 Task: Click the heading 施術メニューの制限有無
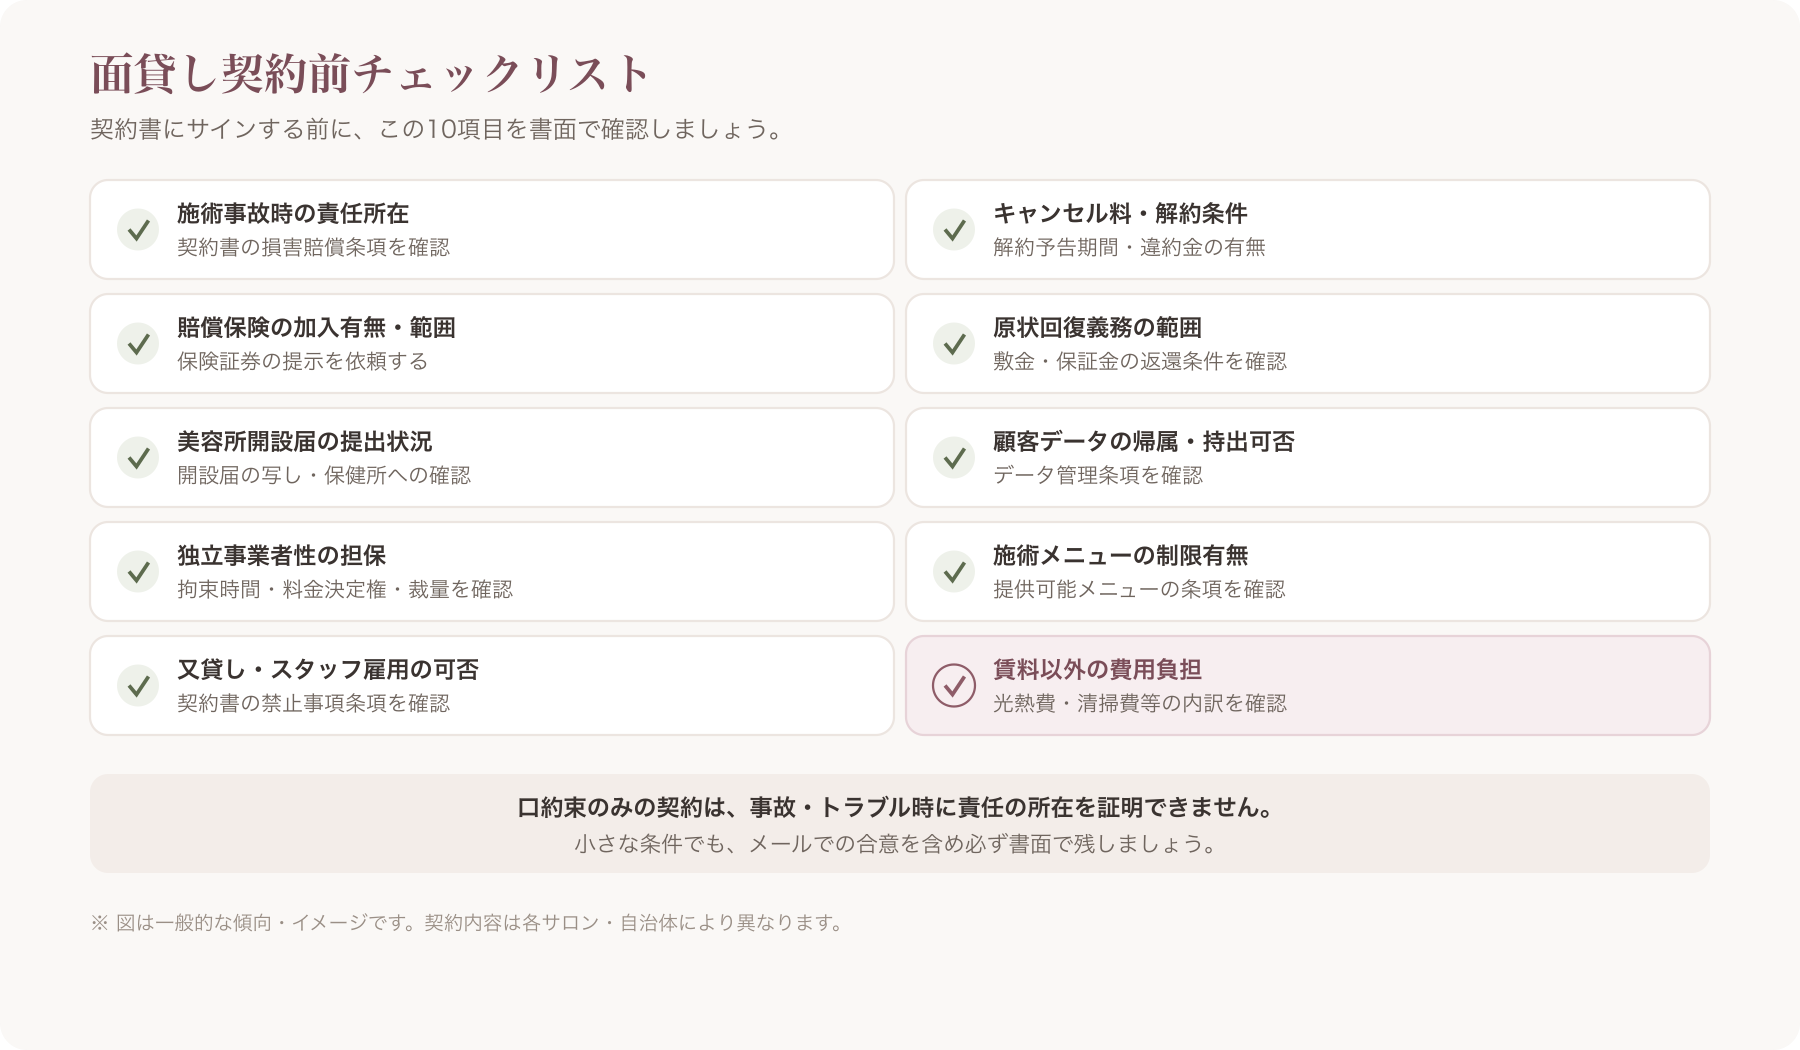pos(1121,555)
